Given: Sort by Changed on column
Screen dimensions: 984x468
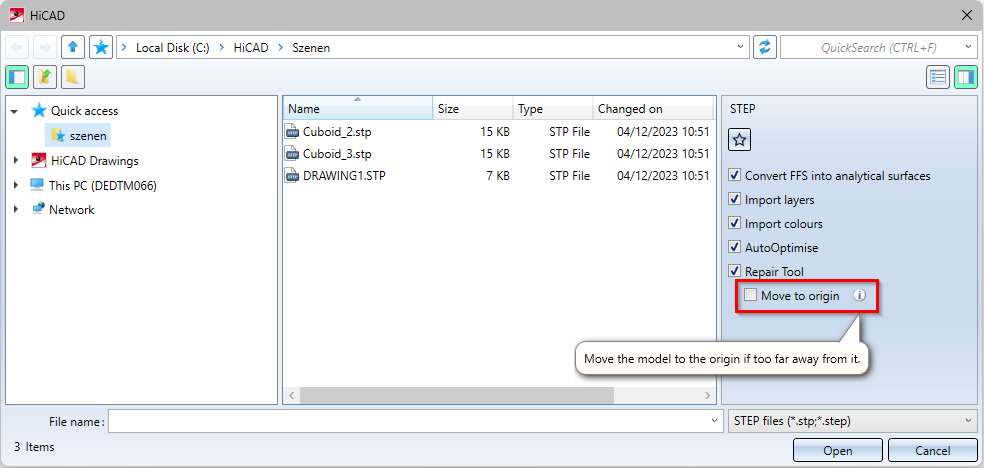Looking at the screenshot, I should pyautogui.click(x=653, y=109).
